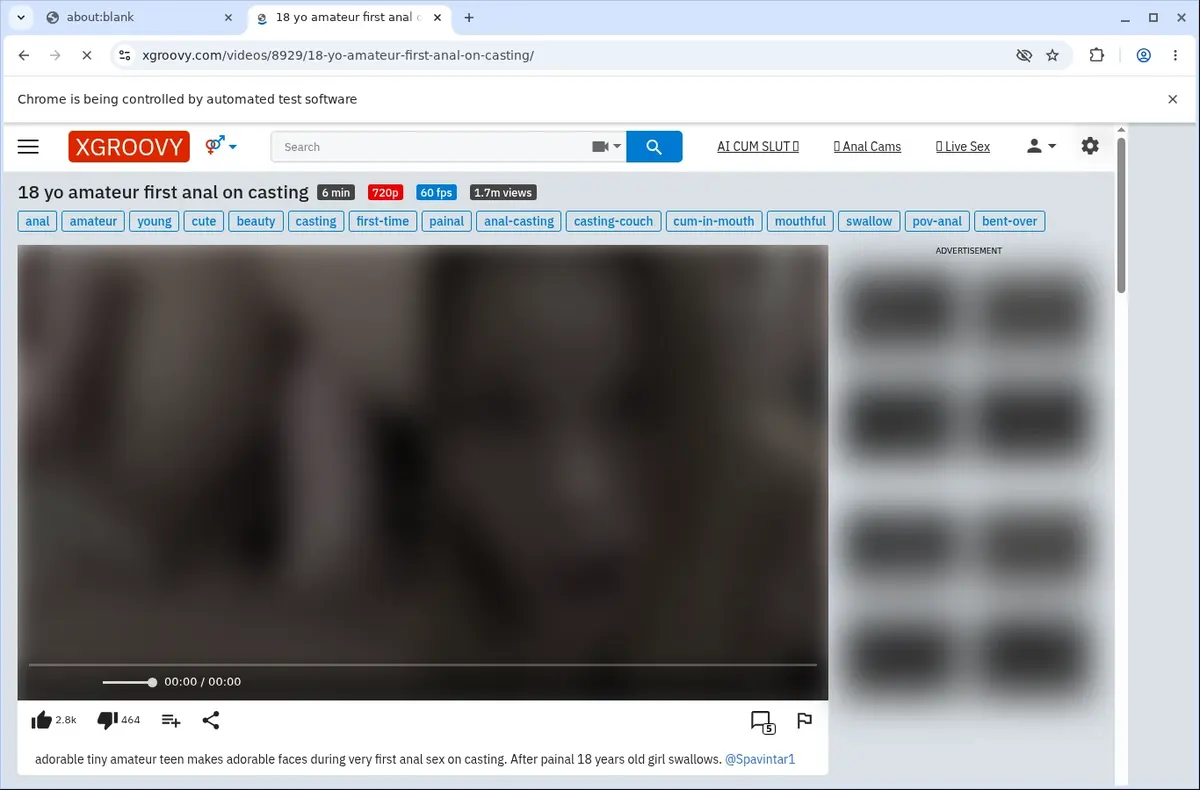1200x790 pixels.
Task: Open the hamburger site menu
Action: [28, 147]
